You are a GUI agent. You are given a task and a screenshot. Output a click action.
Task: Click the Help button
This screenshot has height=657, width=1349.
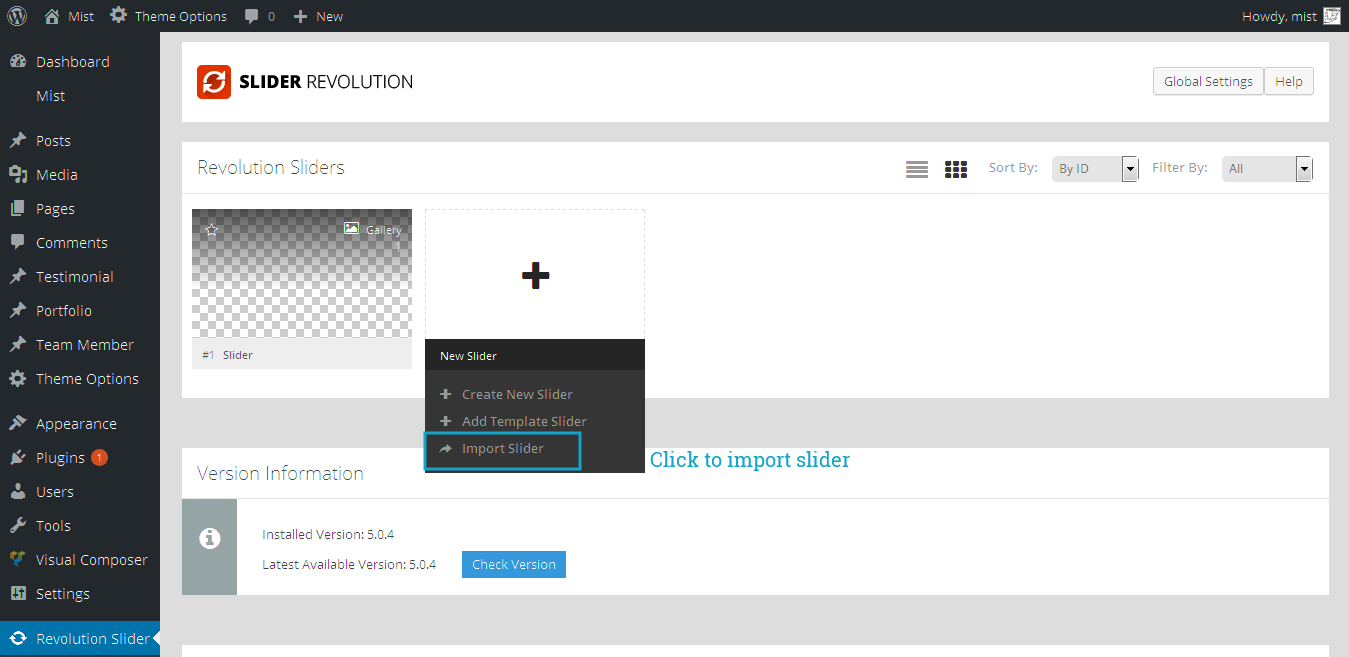(1289, 82)
